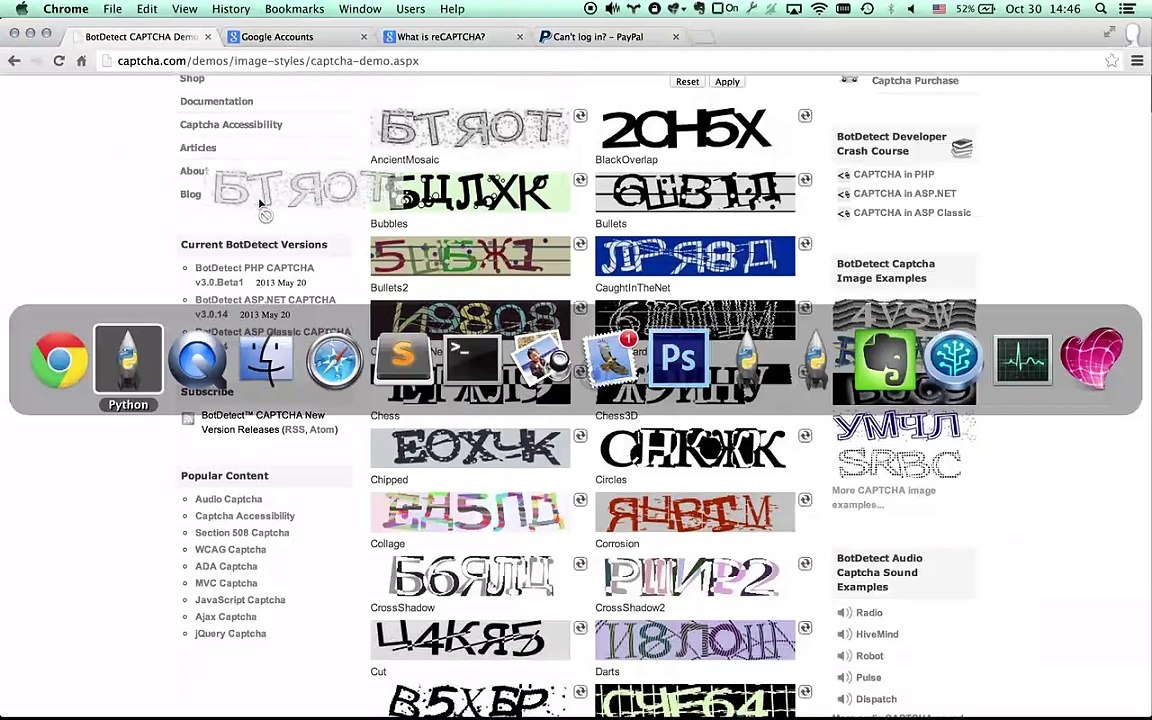Switch to Finder in the app switcher
1152x720 pixels.
(x=266, y=360)
